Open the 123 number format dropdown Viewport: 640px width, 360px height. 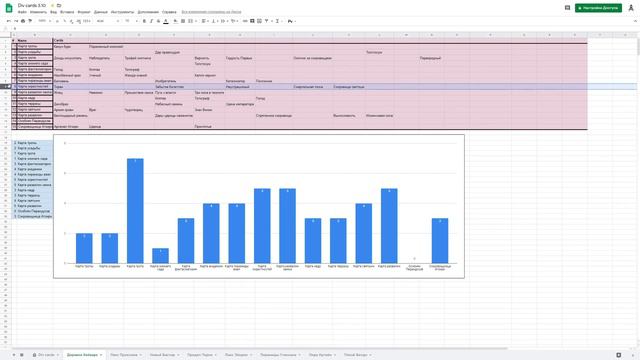point(87,21)
